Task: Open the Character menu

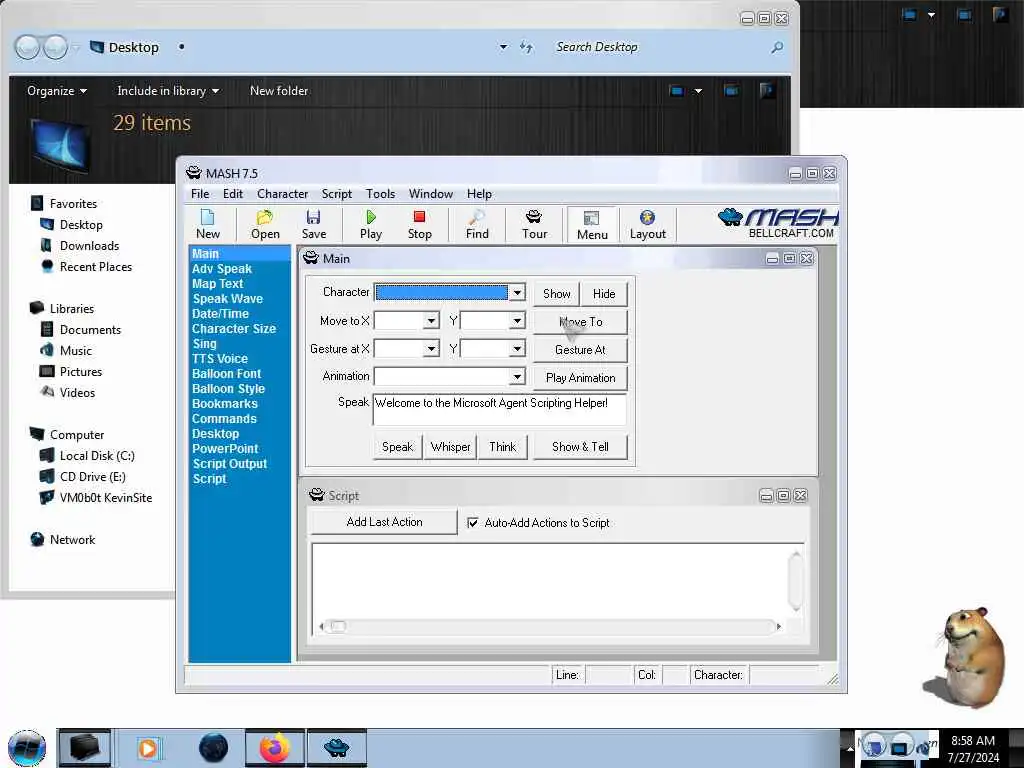Action: point(282,194)
